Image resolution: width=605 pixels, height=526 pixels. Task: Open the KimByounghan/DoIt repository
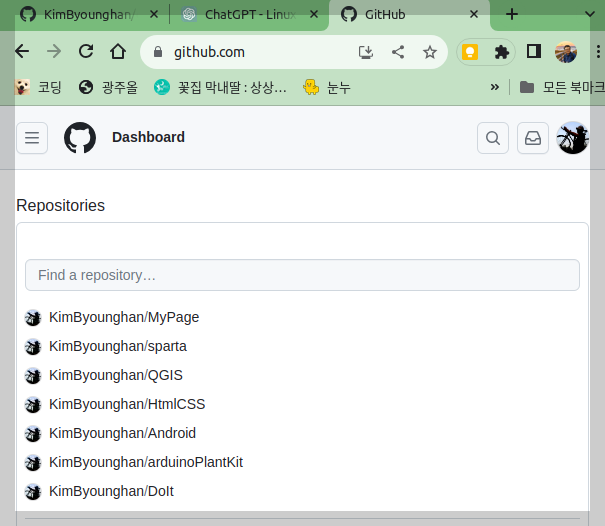click(111, 491)
